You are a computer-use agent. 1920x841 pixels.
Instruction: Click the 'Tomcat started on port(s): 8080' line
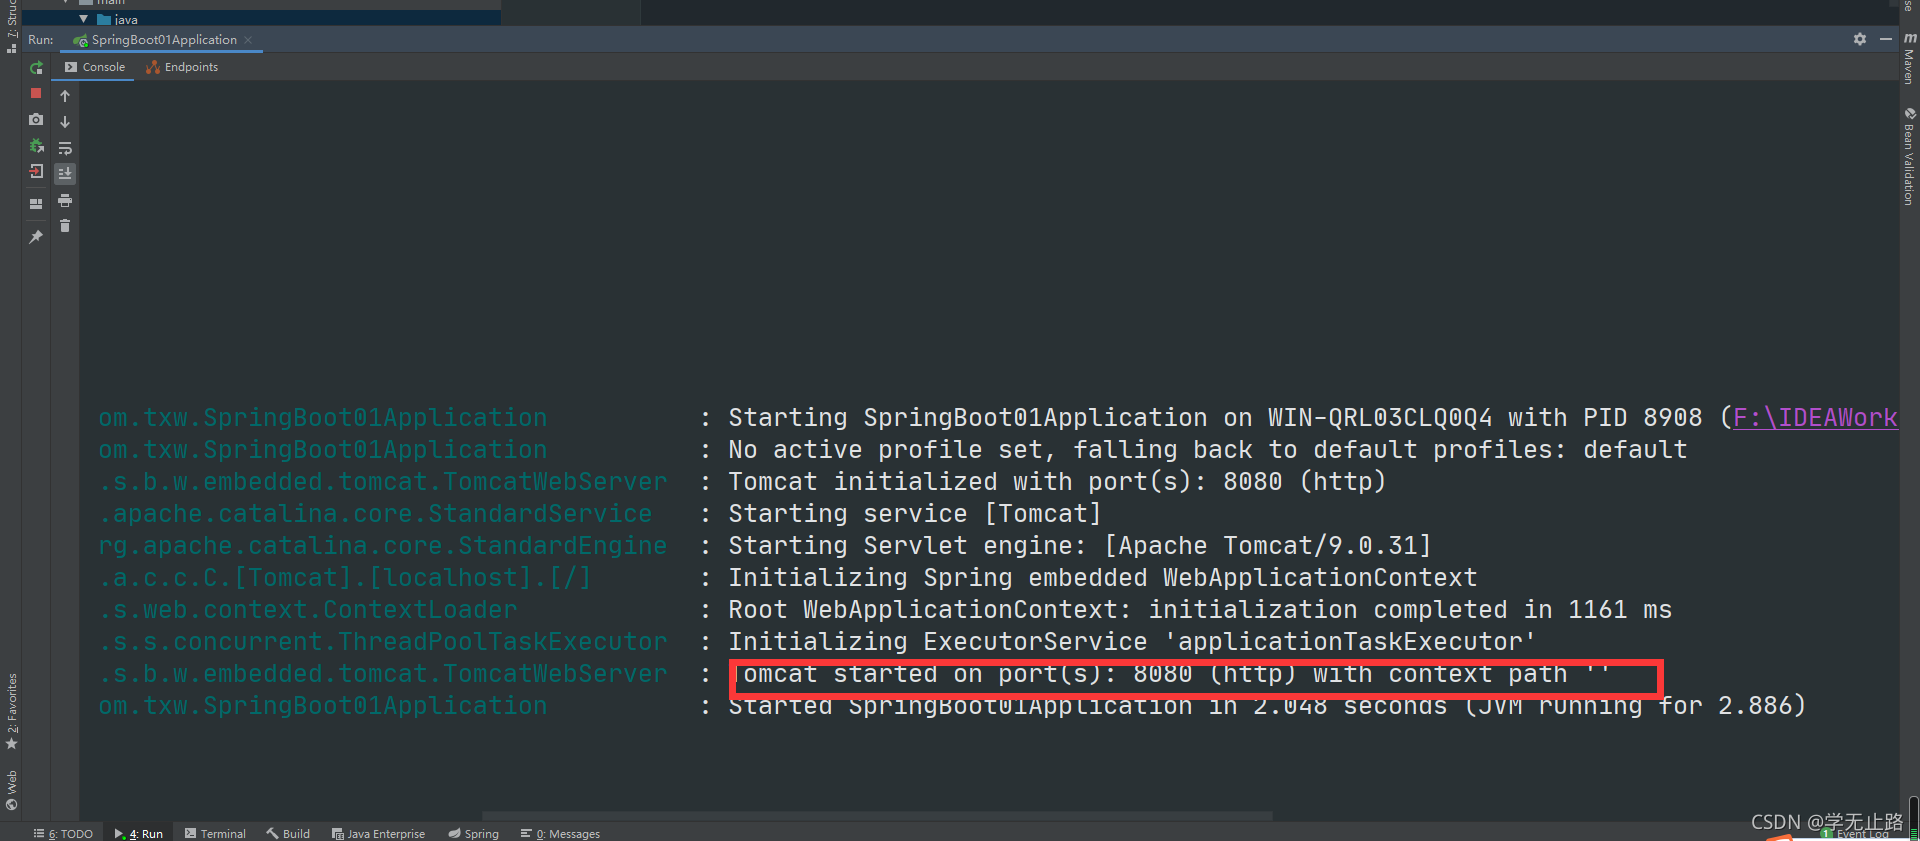click(1170, 674)
